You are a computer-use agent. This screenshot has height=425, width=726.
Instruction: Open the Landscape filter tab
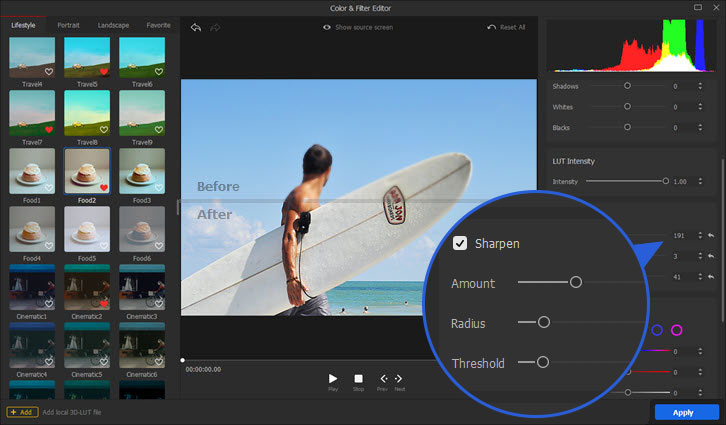point(113,24)
